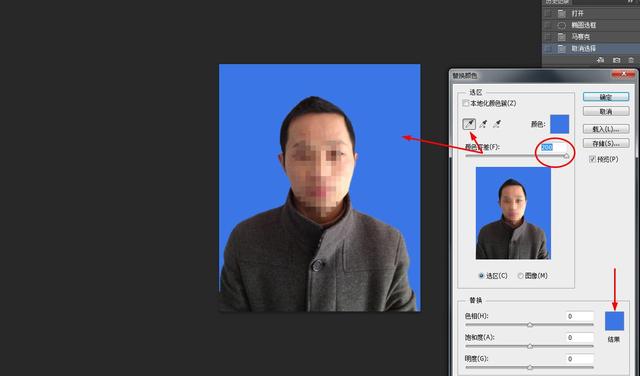The image size is (640, 376).
Task: Toggle the 预览(P) preview checkbox
Action: 592,159
